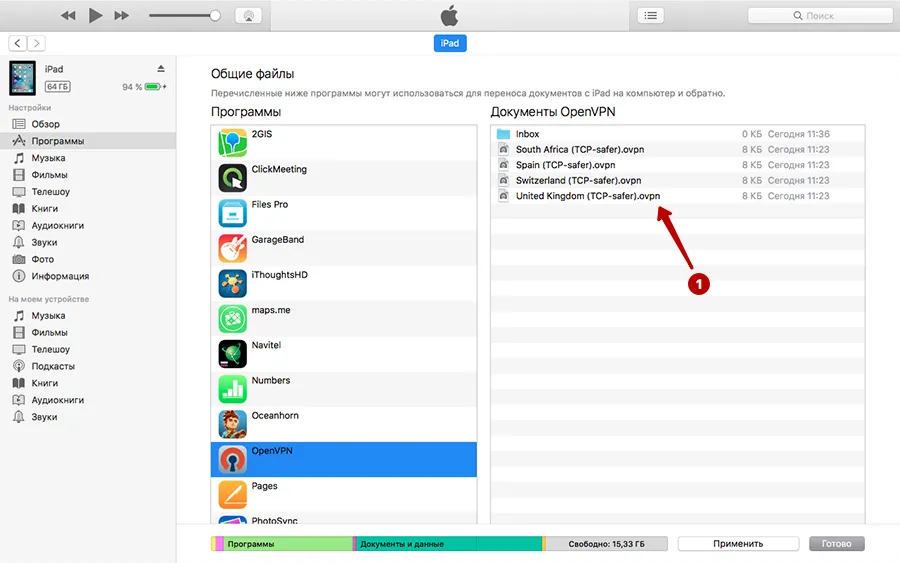900x563 pixels.
Task: Click the 94 % battery indicator
Action: [144, 87]
